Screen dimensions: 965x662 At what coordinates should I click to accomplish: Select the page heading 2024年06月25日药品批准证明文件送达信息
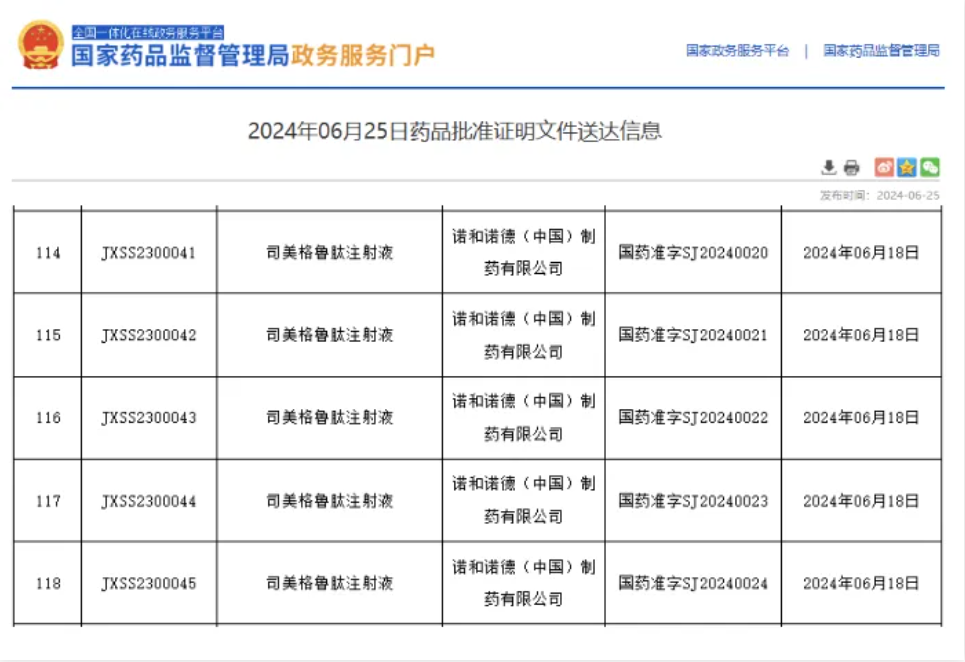tap(455, 131)
